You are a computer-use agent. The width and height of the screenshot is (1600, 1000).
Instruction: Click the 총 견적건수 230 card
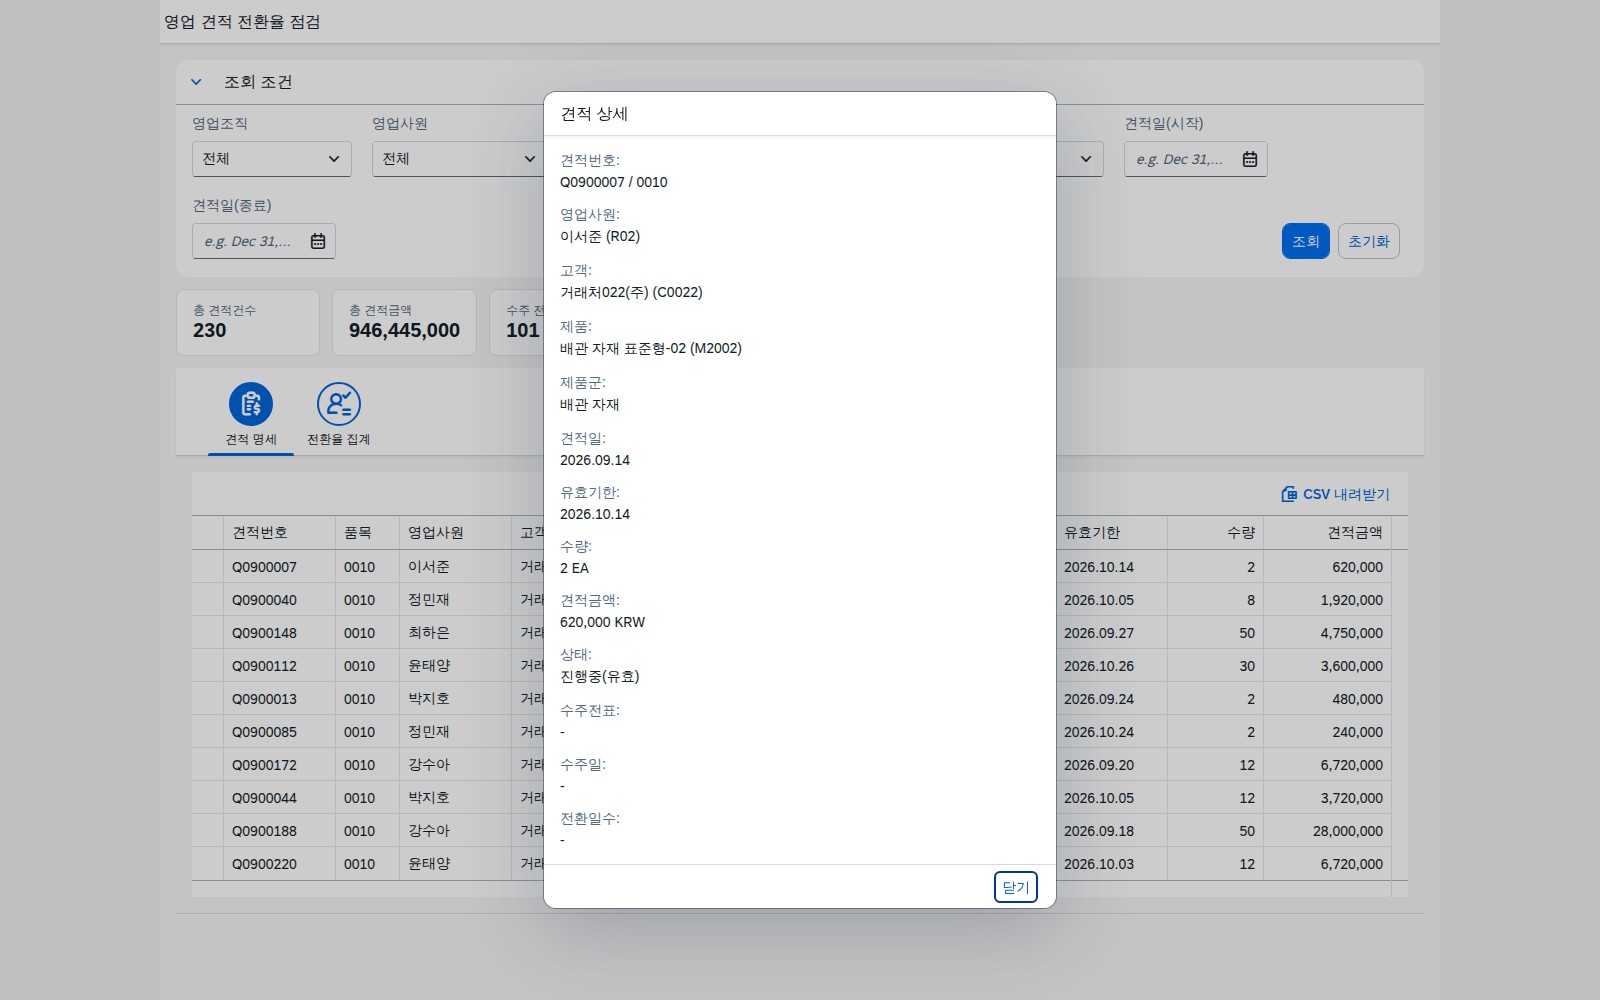click(x=248, y=322)
